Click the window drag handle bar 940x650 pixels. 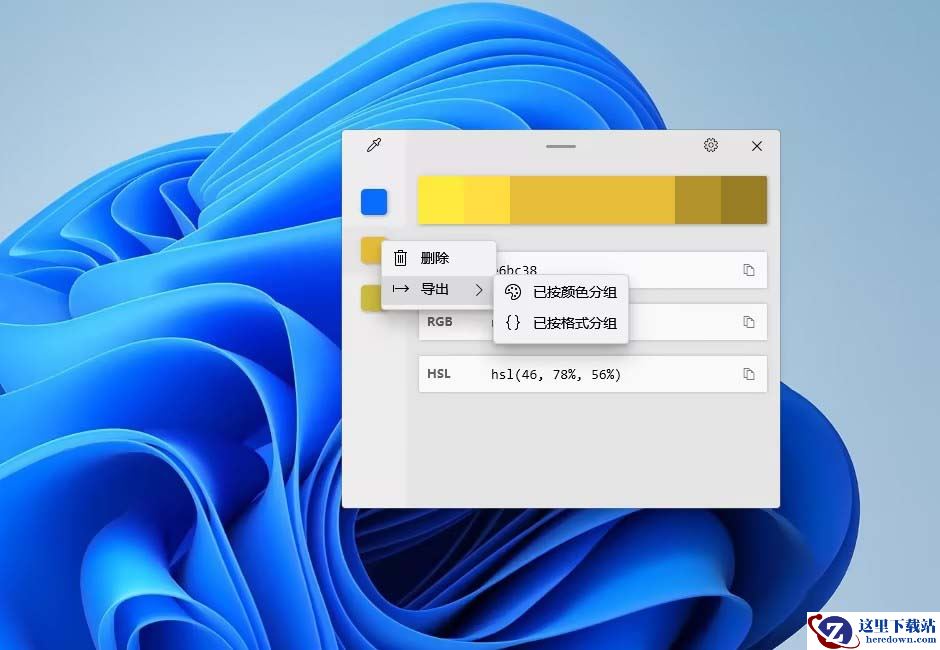pos(561,146)
